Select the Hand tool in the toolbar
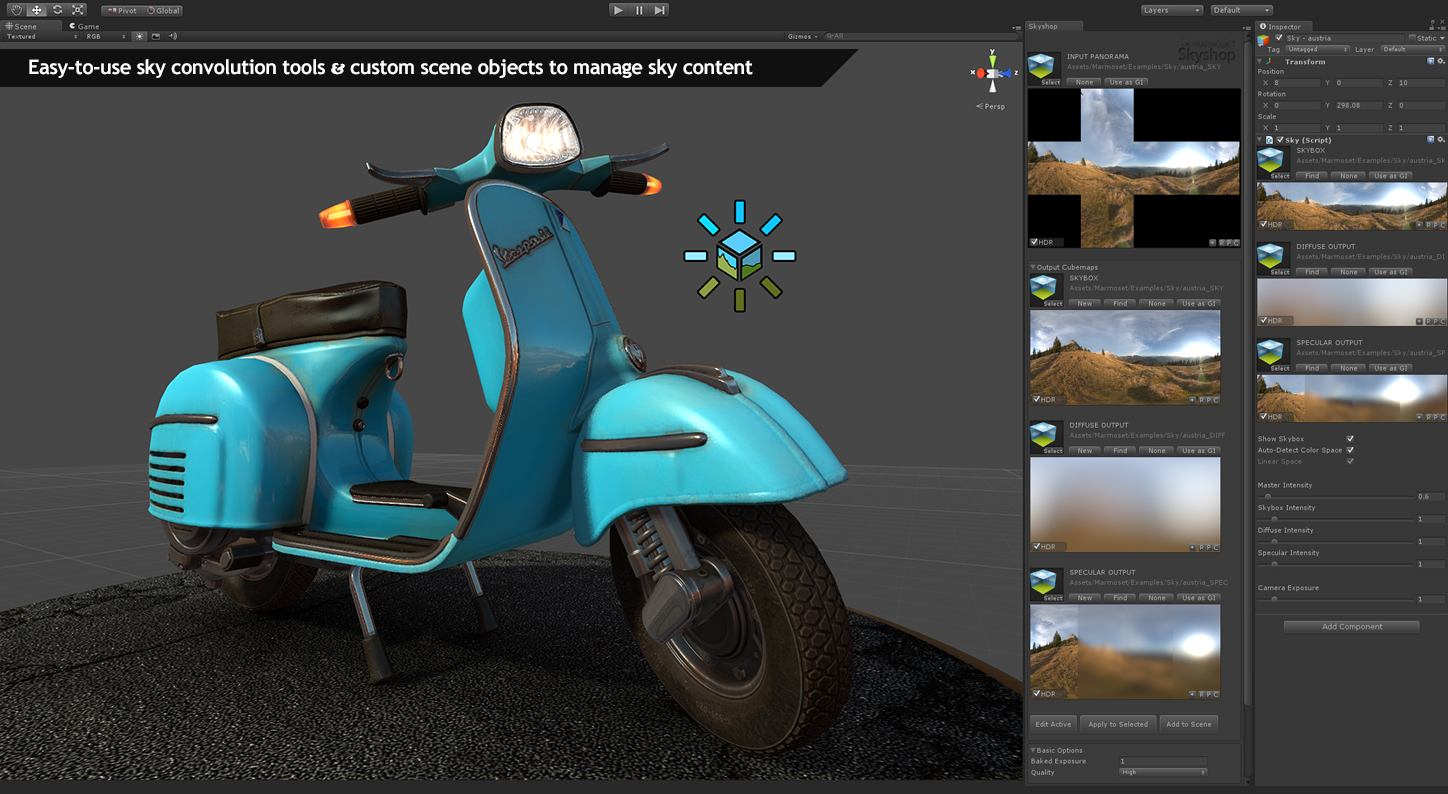1448x794 pixels. point(16,10)
